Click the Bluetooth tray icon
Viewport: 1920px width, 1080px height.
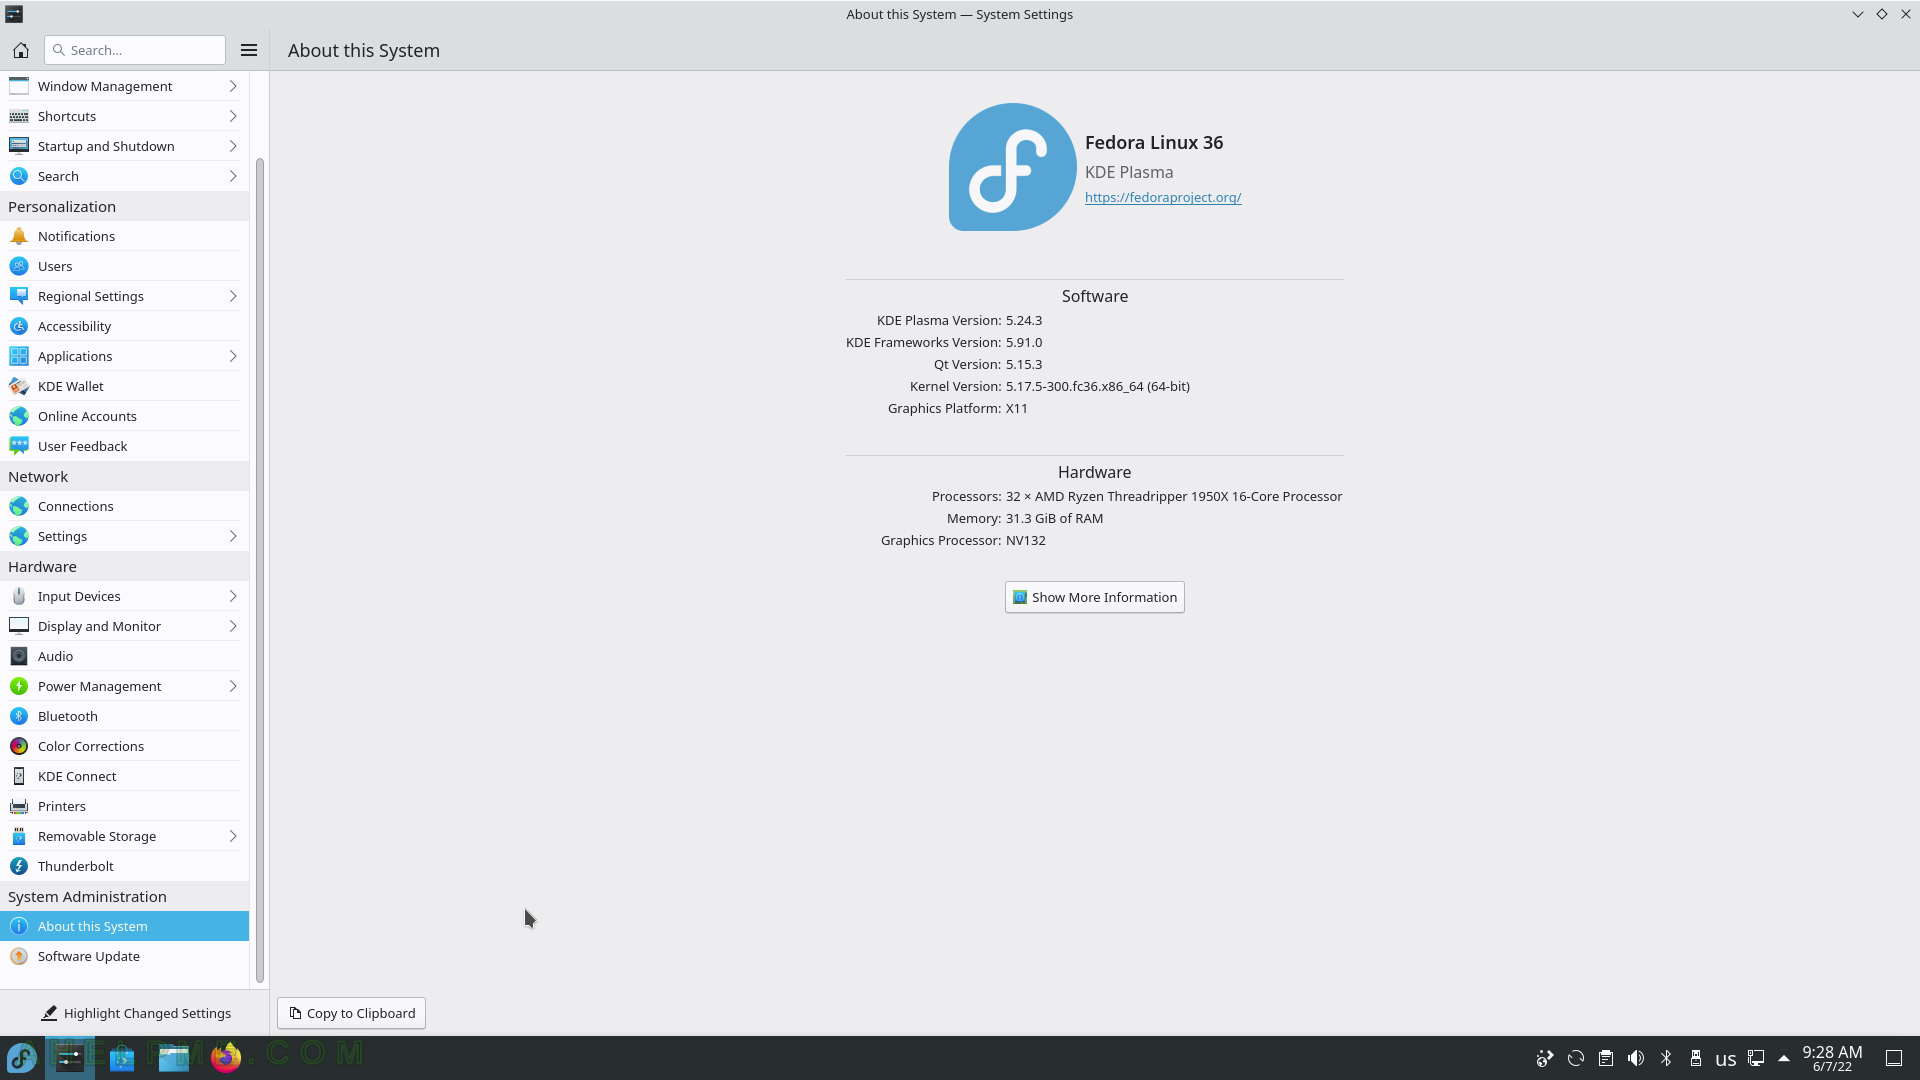click(1666, 1058)
